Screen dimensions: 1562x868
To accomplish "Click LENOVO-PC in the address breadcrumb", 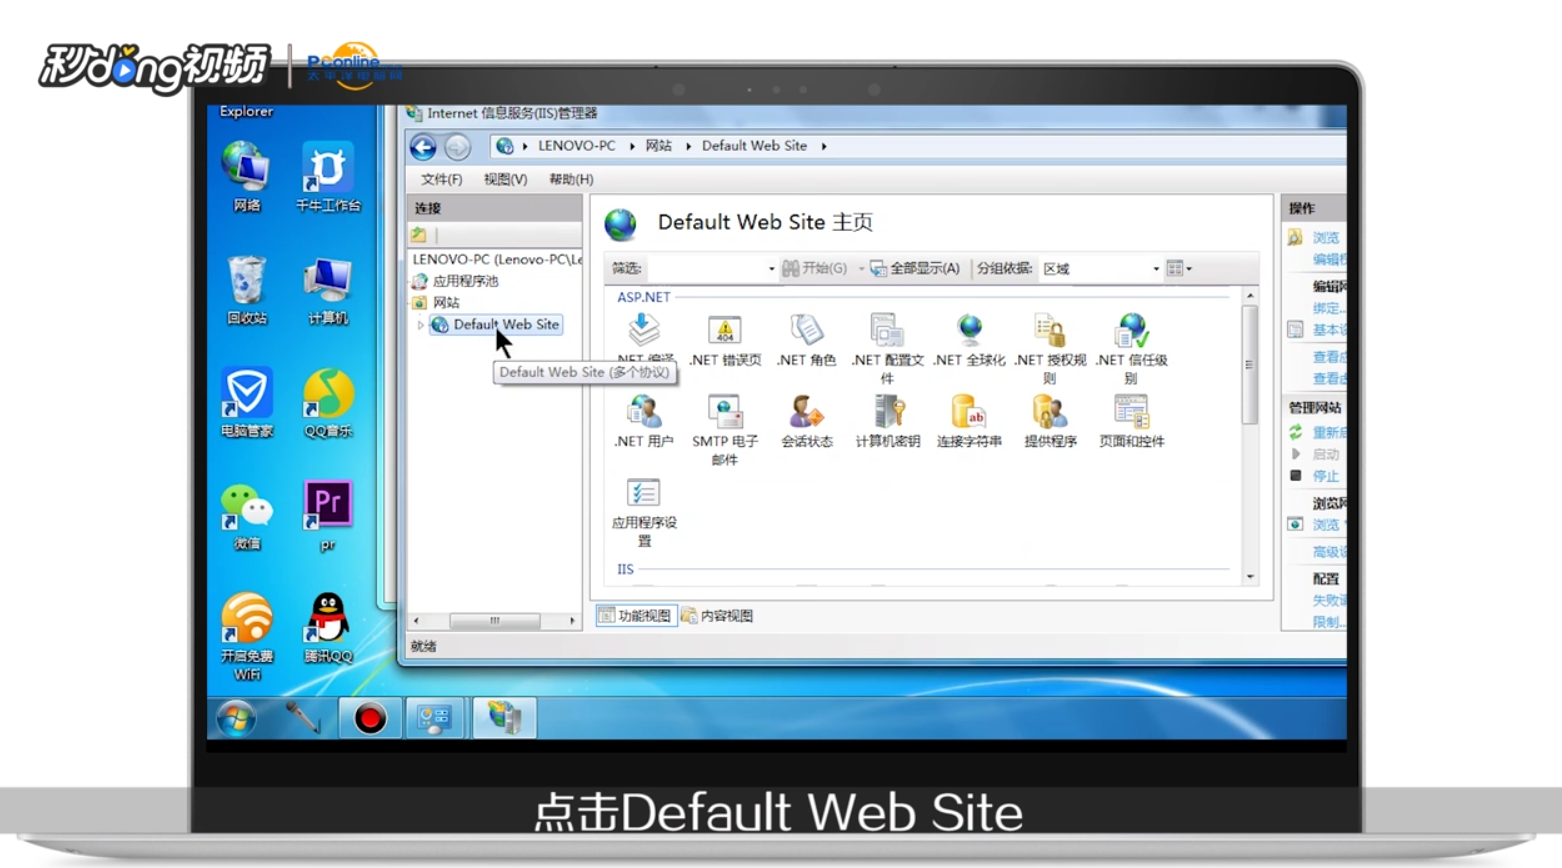I will click(577, 146).
